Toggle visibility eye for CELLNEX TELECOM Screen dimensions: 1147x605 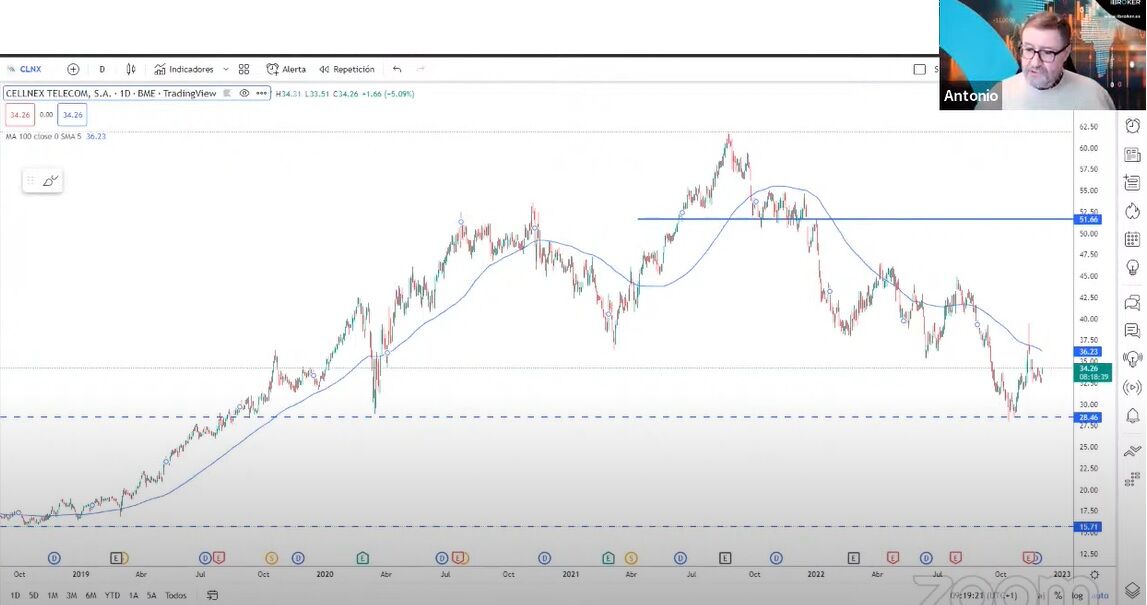(x=244, y=94)
